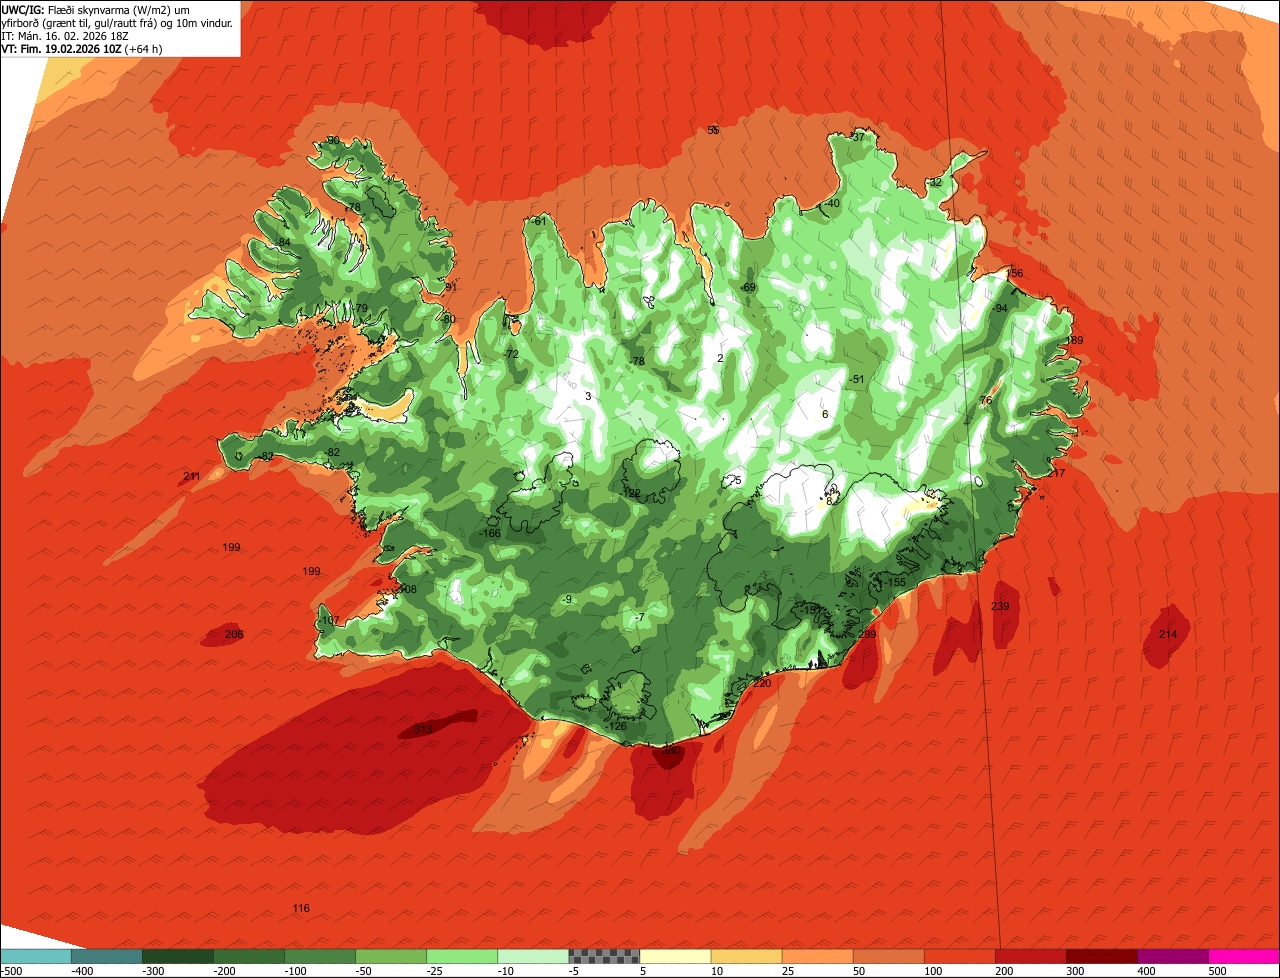The height and width of the screenshot is (978, 1280).
Task: Select the -126 value near the south coast
Action: click(x=616, y=726)
